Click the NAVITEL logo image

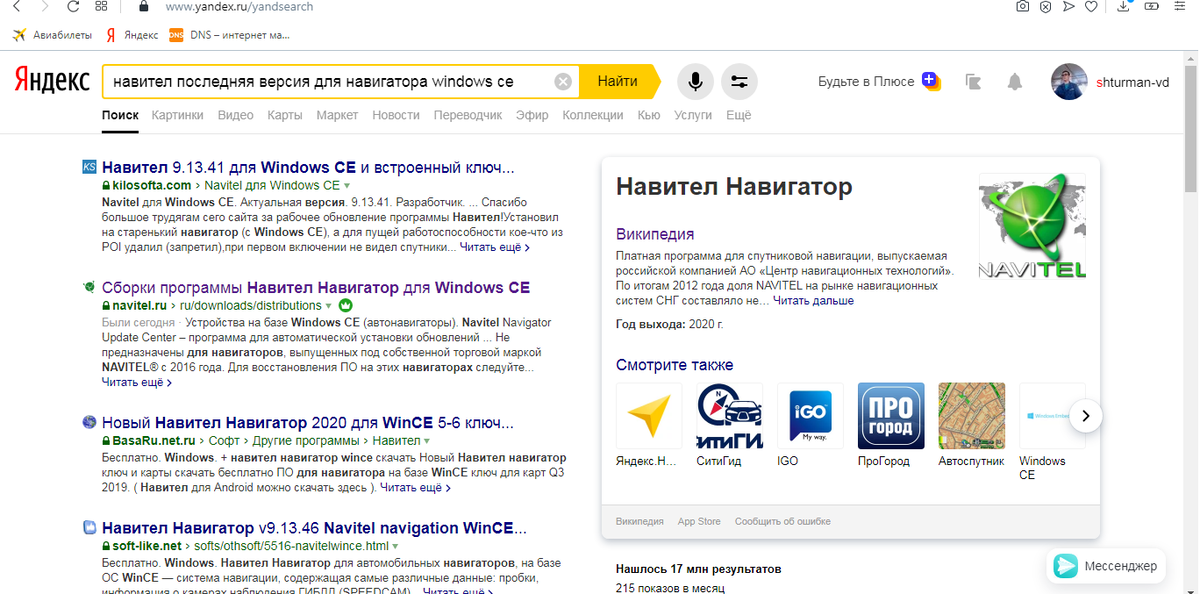[1032, 227]
